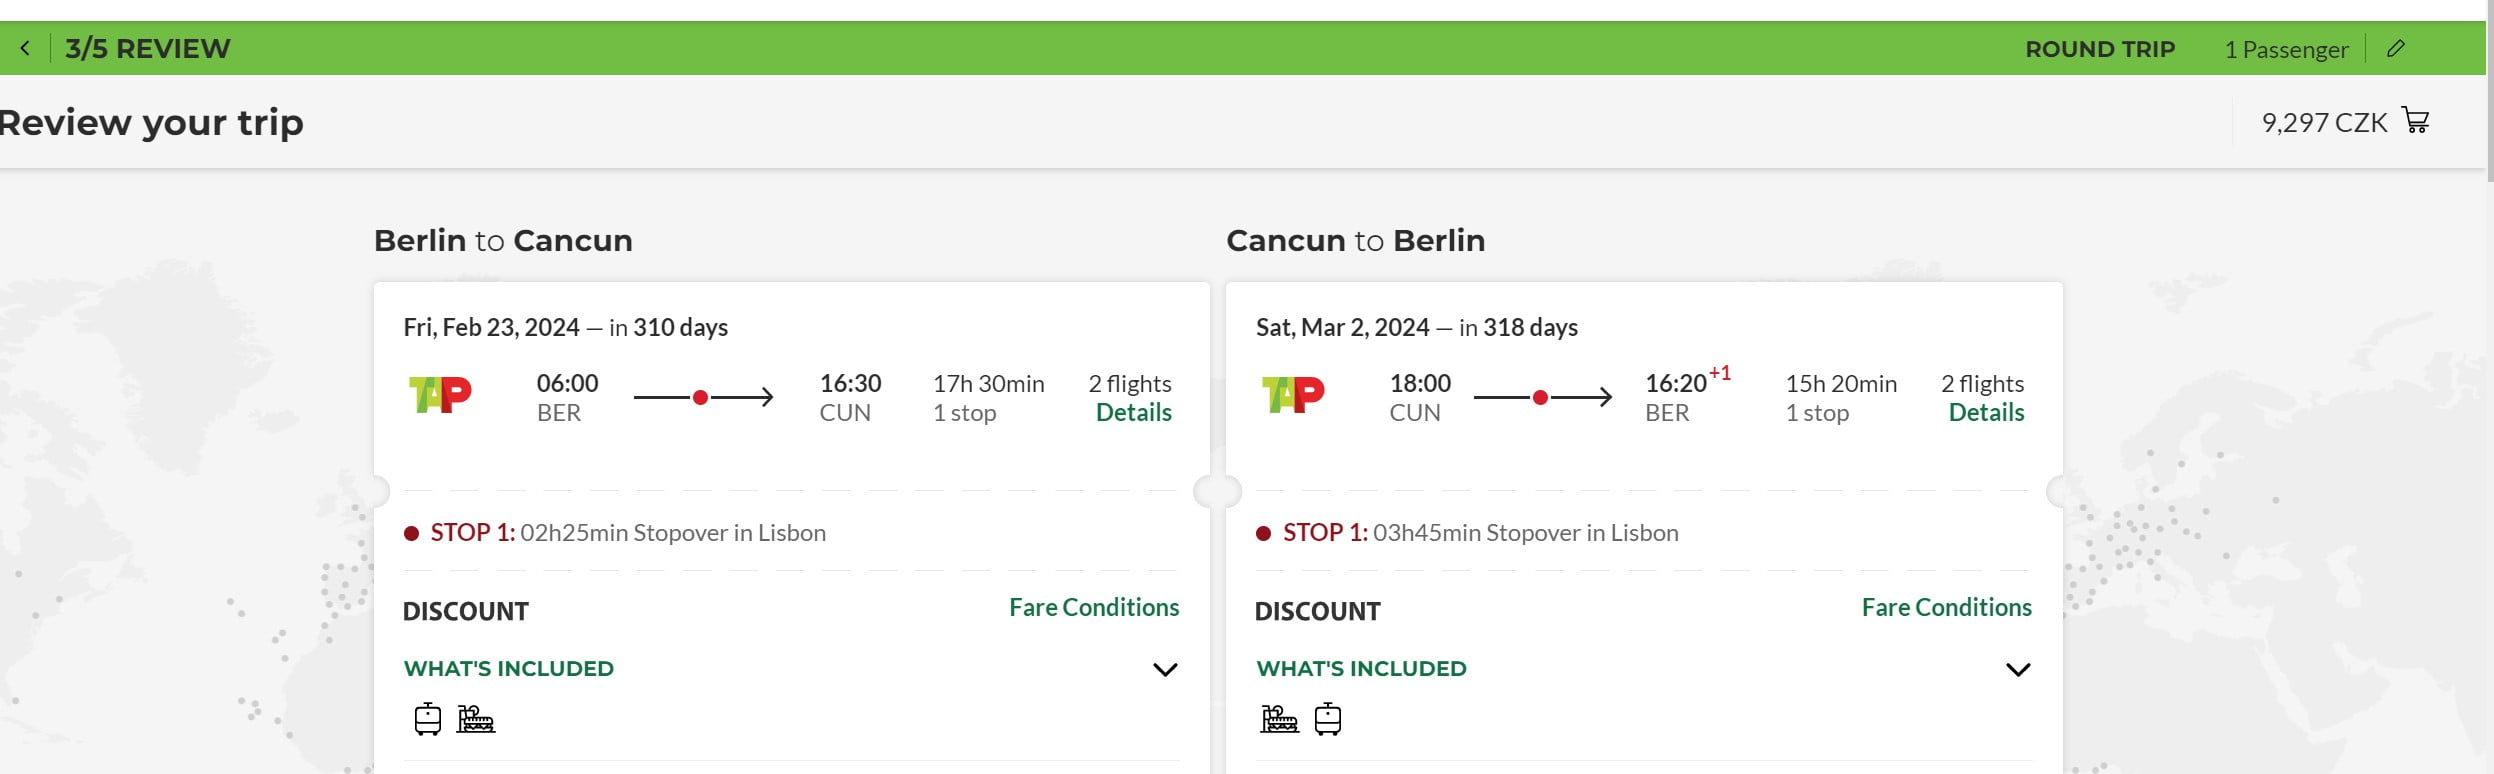Click the carry-on bag icon under outbound discount fare

428,719
